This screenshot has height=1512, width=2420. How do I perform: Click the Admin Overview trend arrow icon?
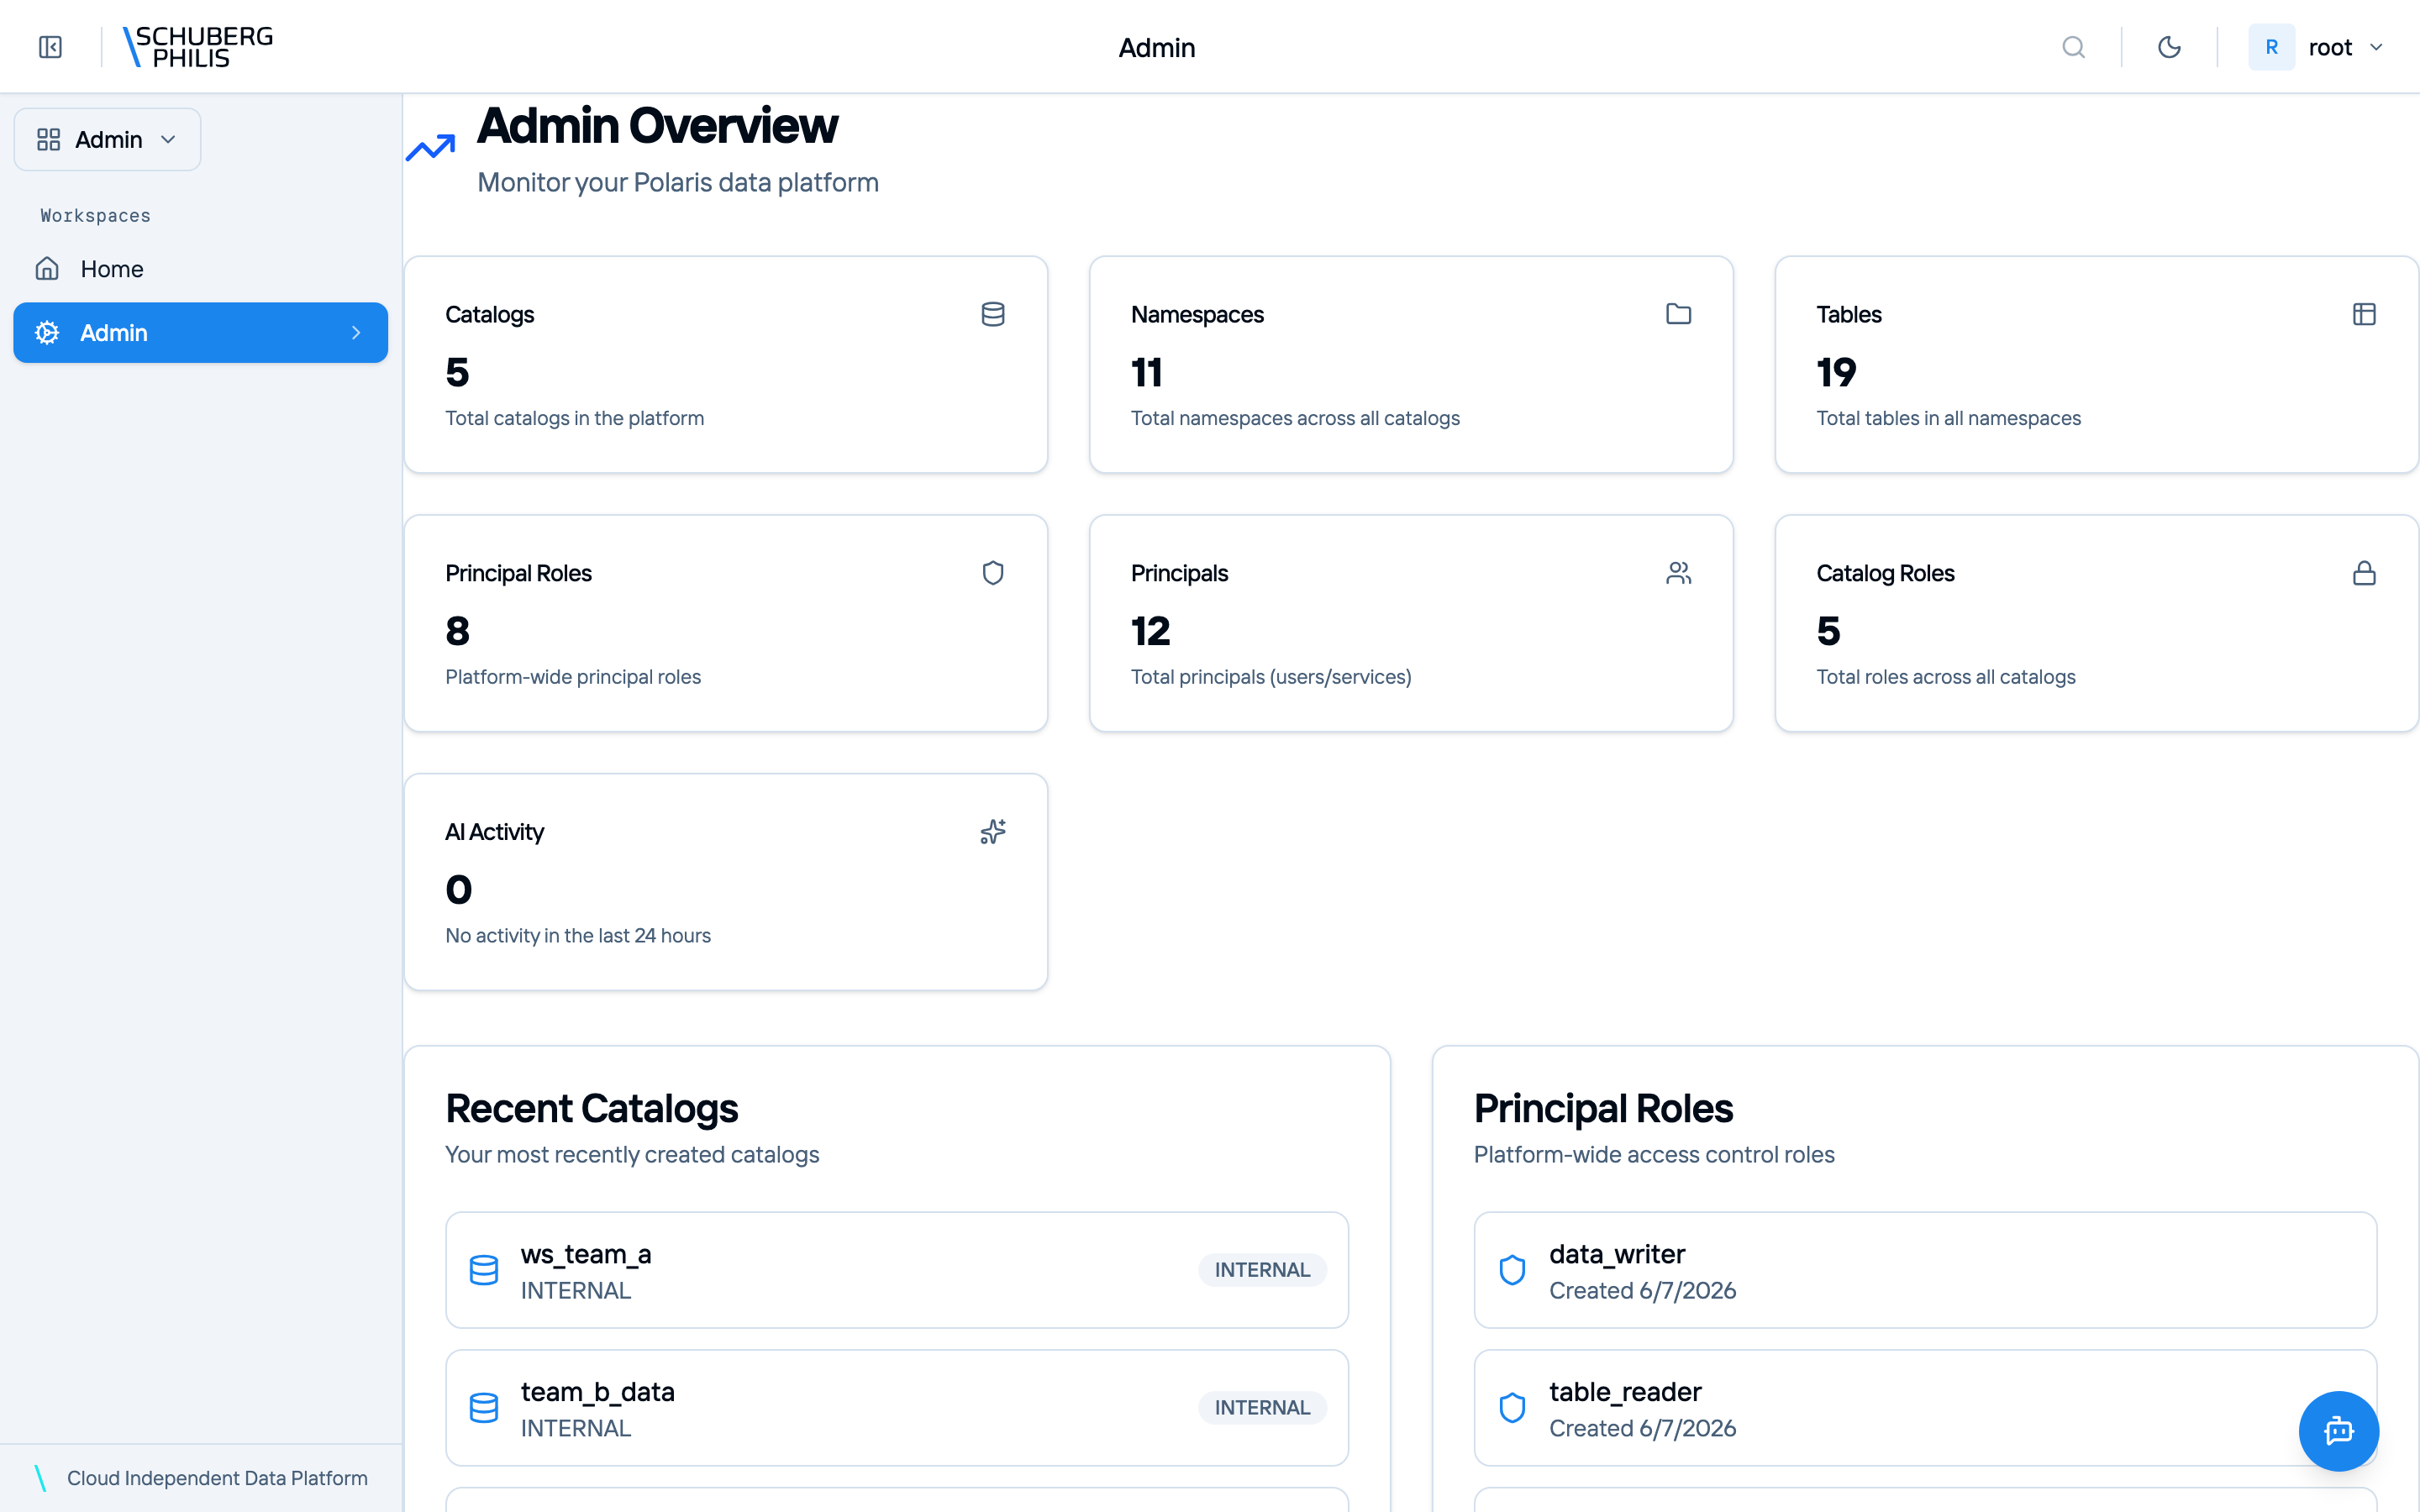coord(431,148)
